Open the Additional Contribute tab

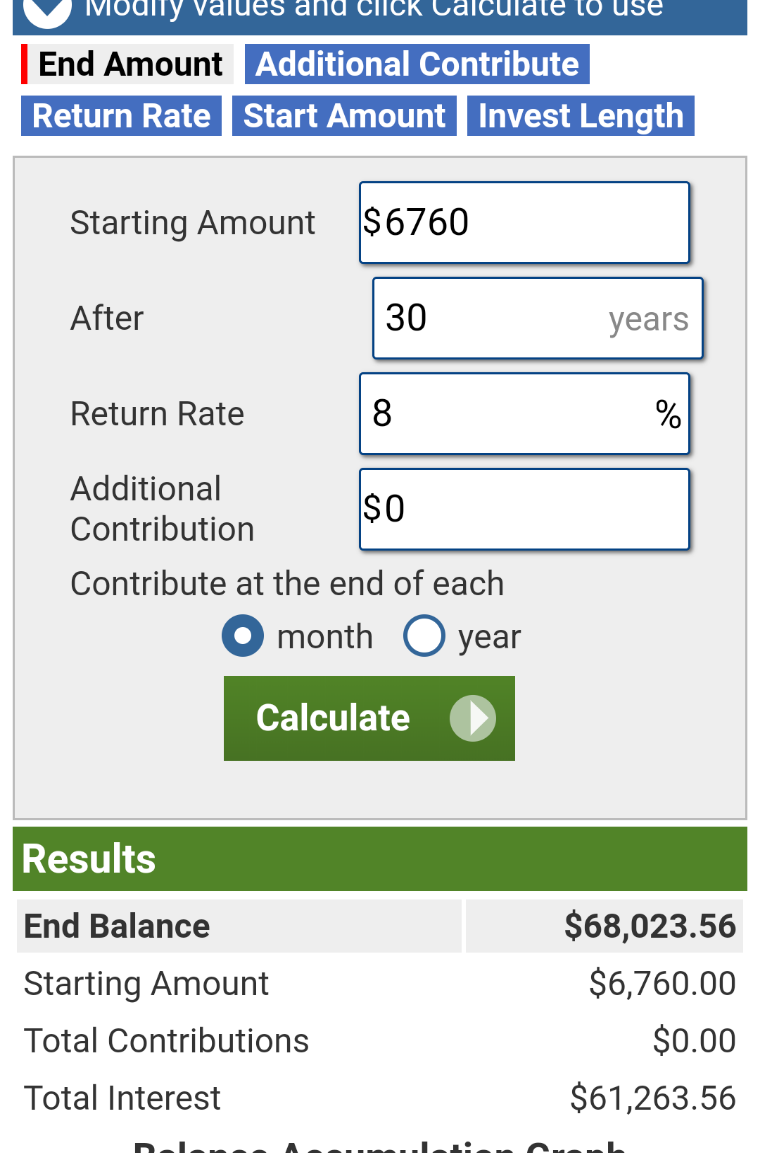417,64
